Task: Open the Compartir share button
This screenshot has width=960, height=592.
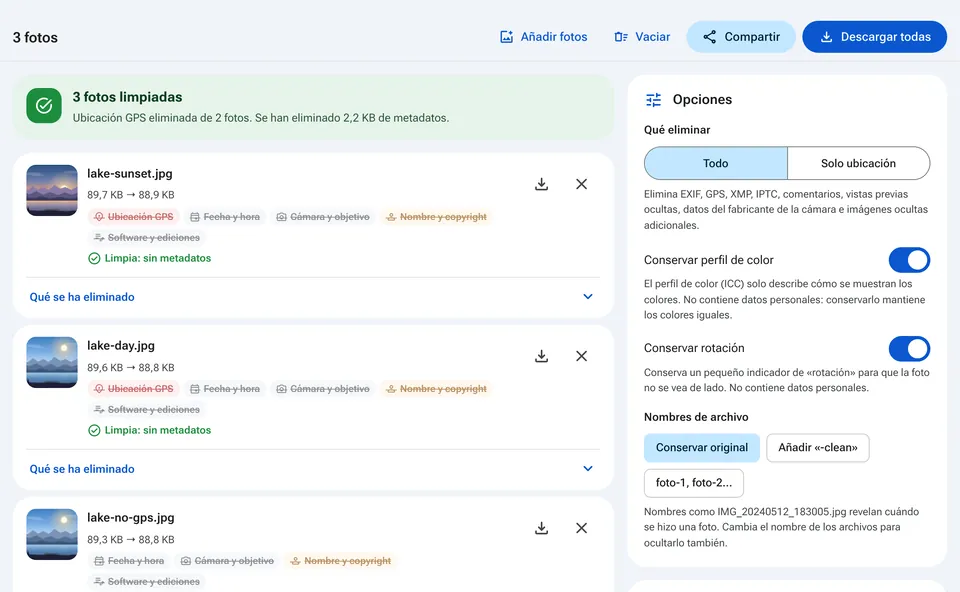Action: point(741,37)
